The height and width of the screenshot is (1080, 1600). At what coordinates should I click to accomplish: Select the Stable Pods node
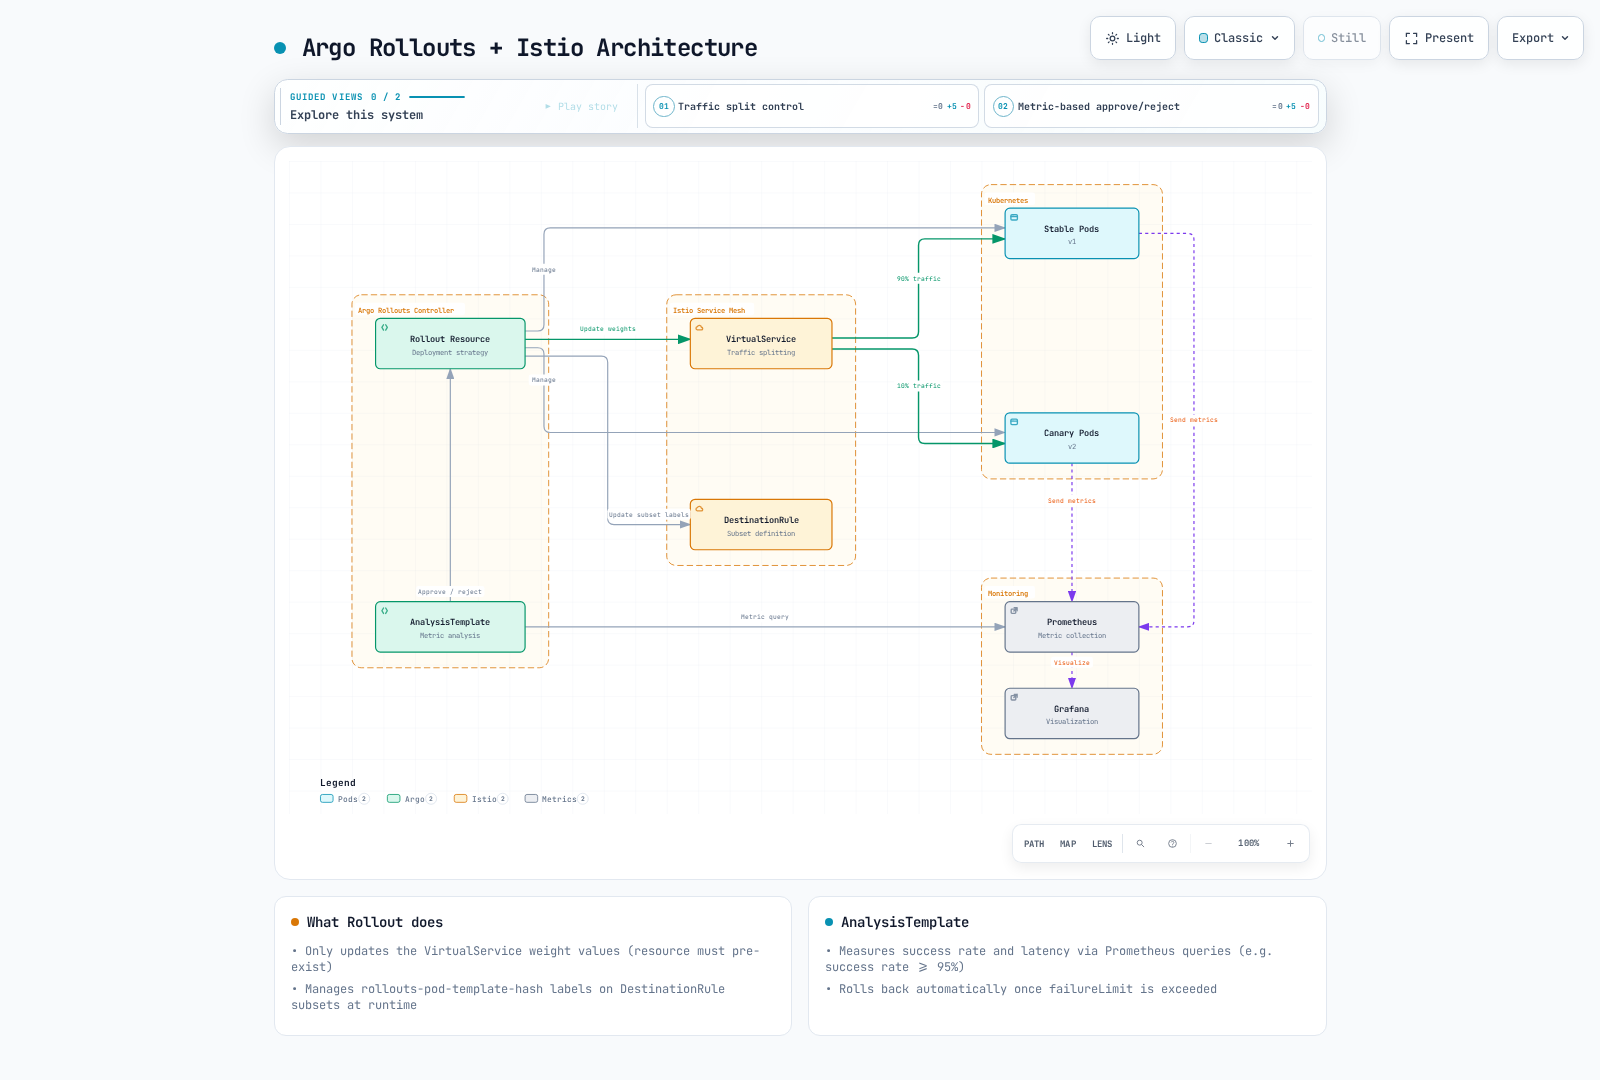(1072, 233)
